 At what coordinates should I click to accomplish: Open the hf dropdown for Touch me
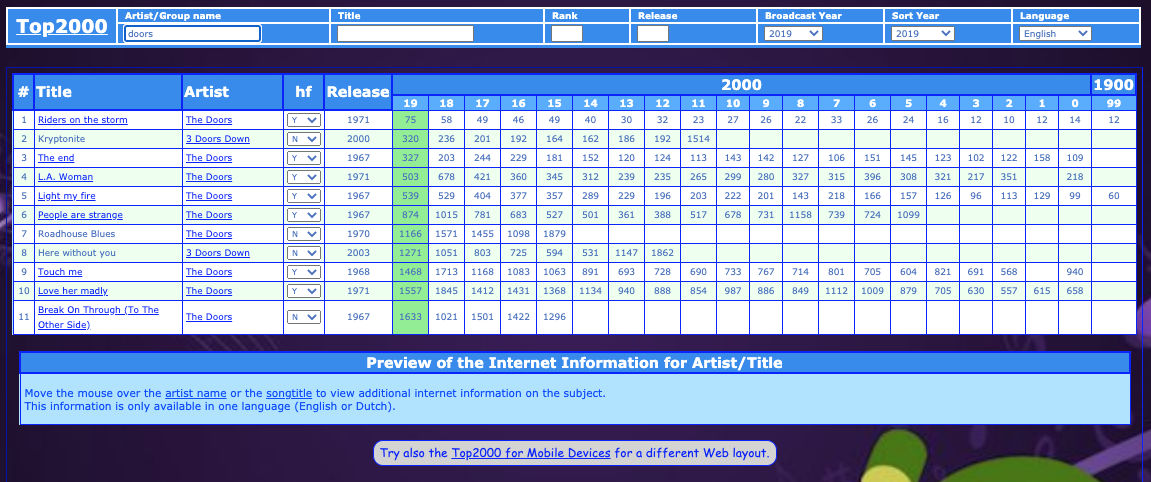pos(303,272)
